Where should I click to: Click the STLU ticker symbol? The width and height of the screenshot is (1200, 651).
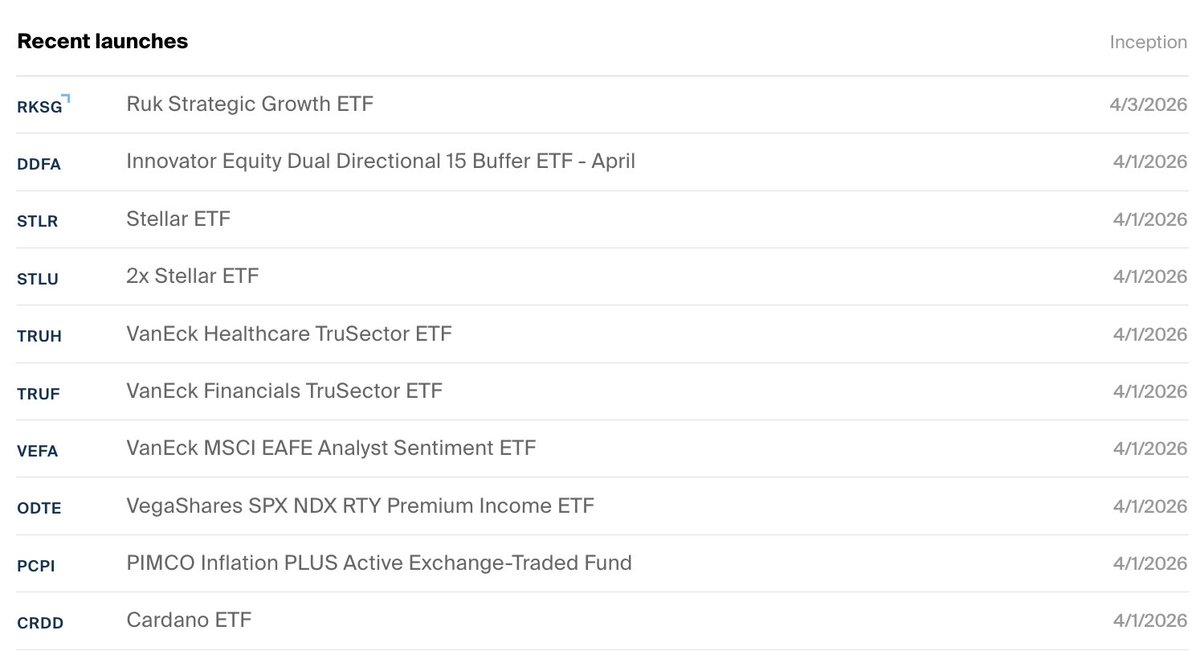(38, 279)
